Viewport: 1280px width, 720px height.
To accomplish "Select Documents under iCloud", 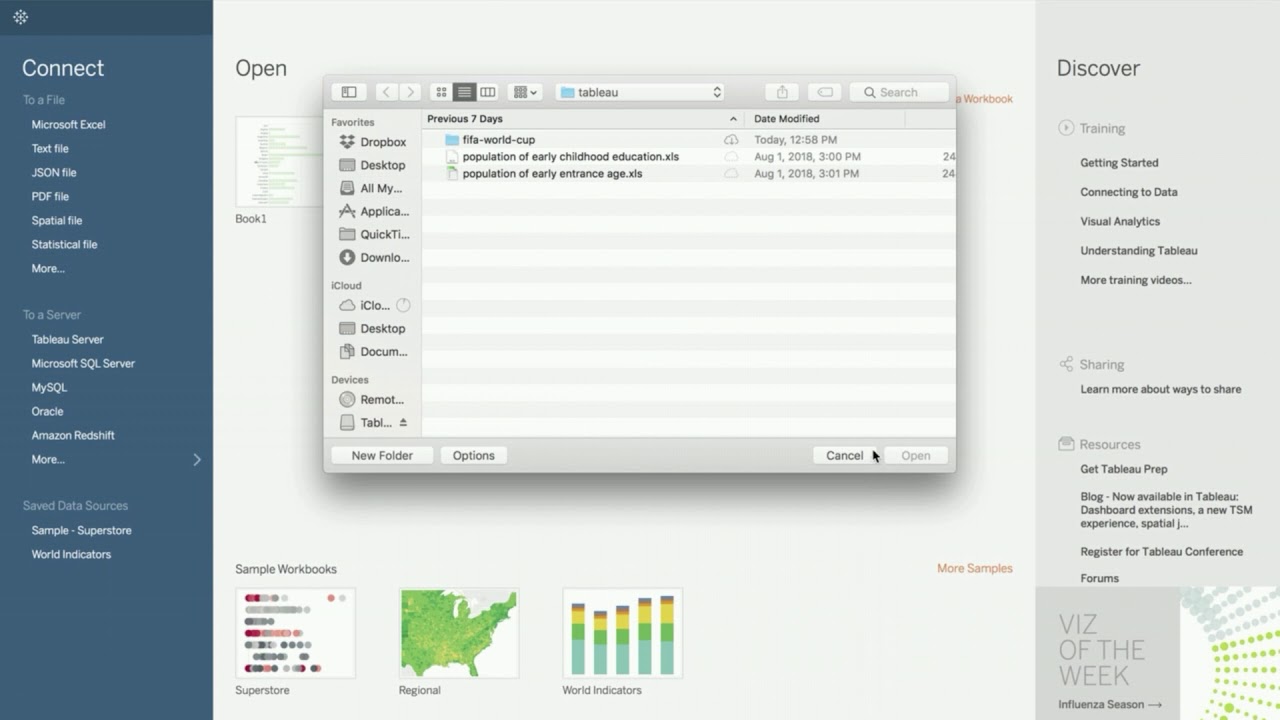I will [372, 351].
